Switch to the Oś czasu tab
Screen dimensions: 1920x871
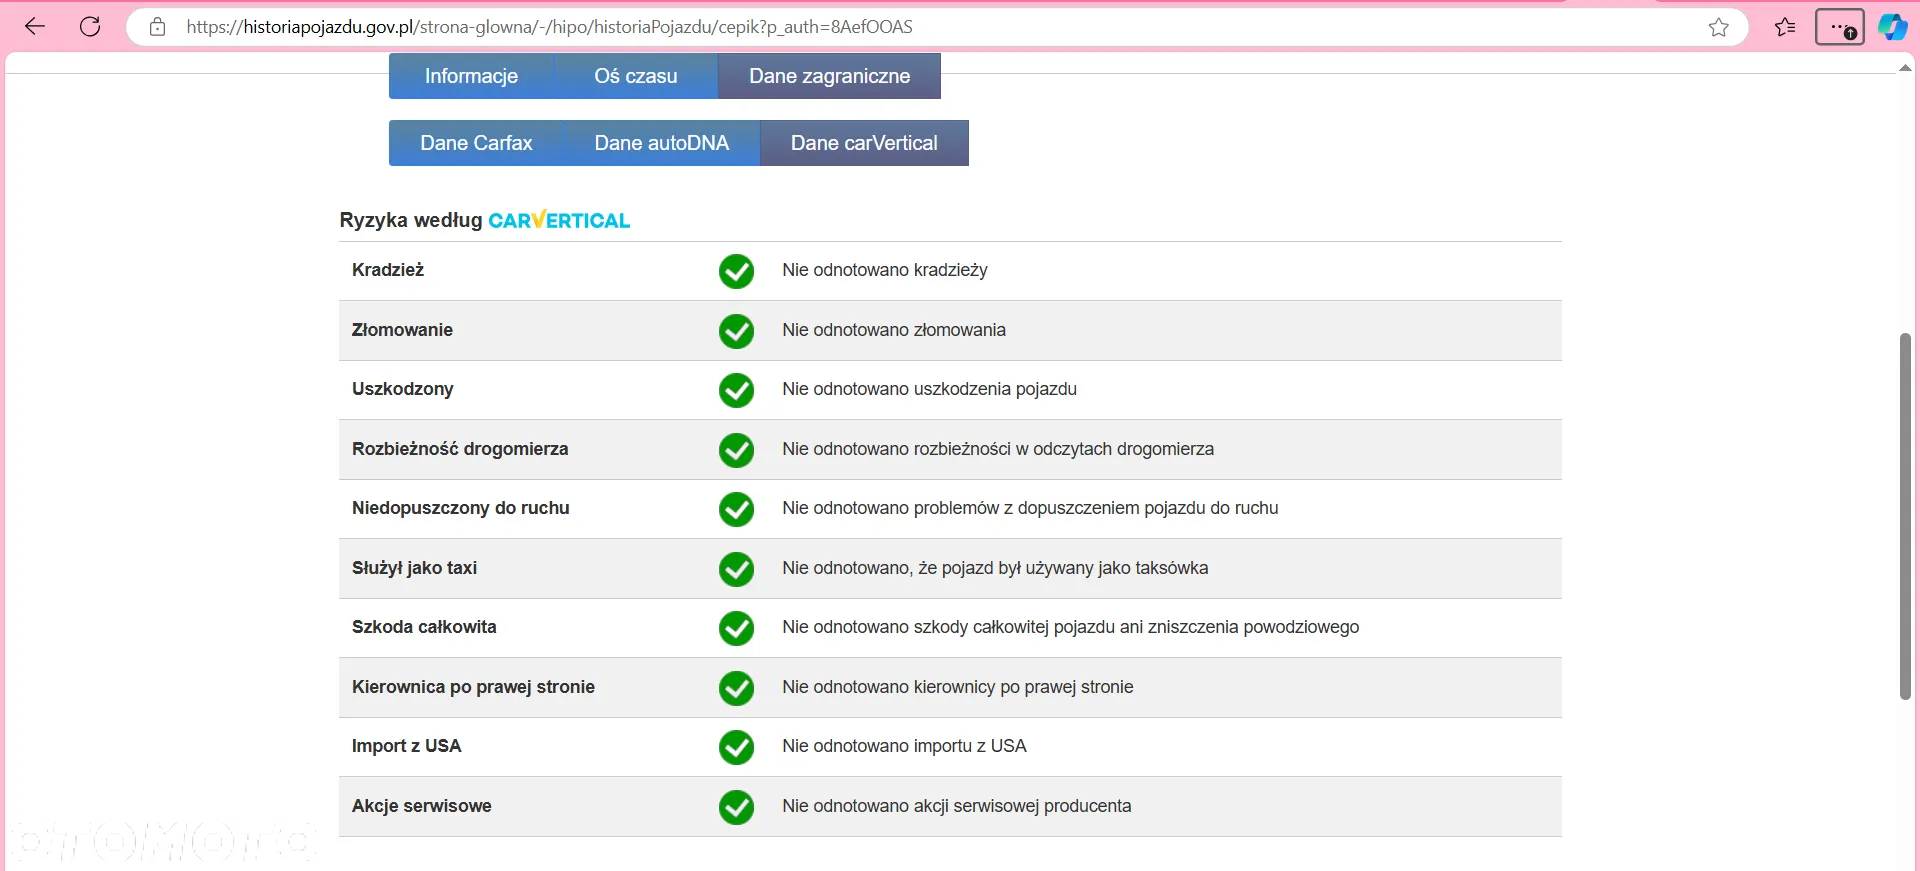coord(636,76)
